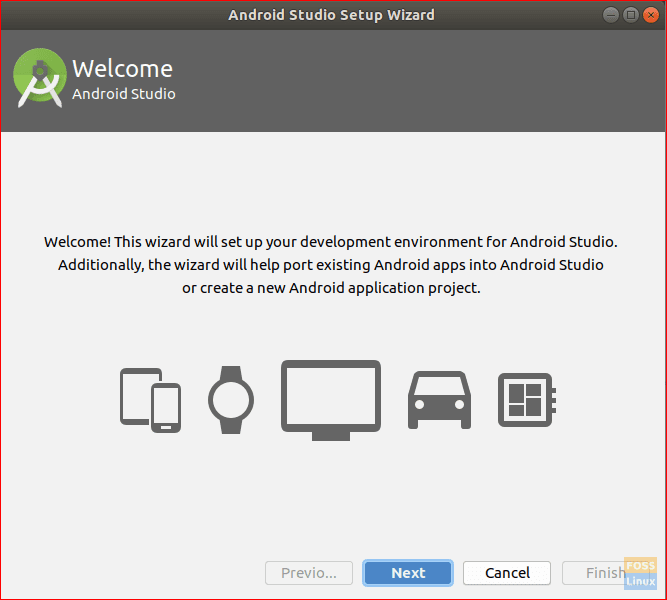This screenshot has width=667, height=600.
Task: Click the disabled Previous button
Action: 309,573
